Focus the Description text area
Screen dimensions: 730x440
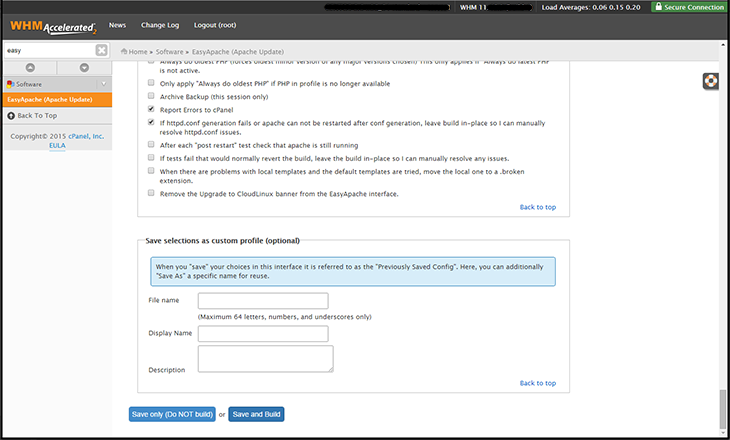[266, 359]
